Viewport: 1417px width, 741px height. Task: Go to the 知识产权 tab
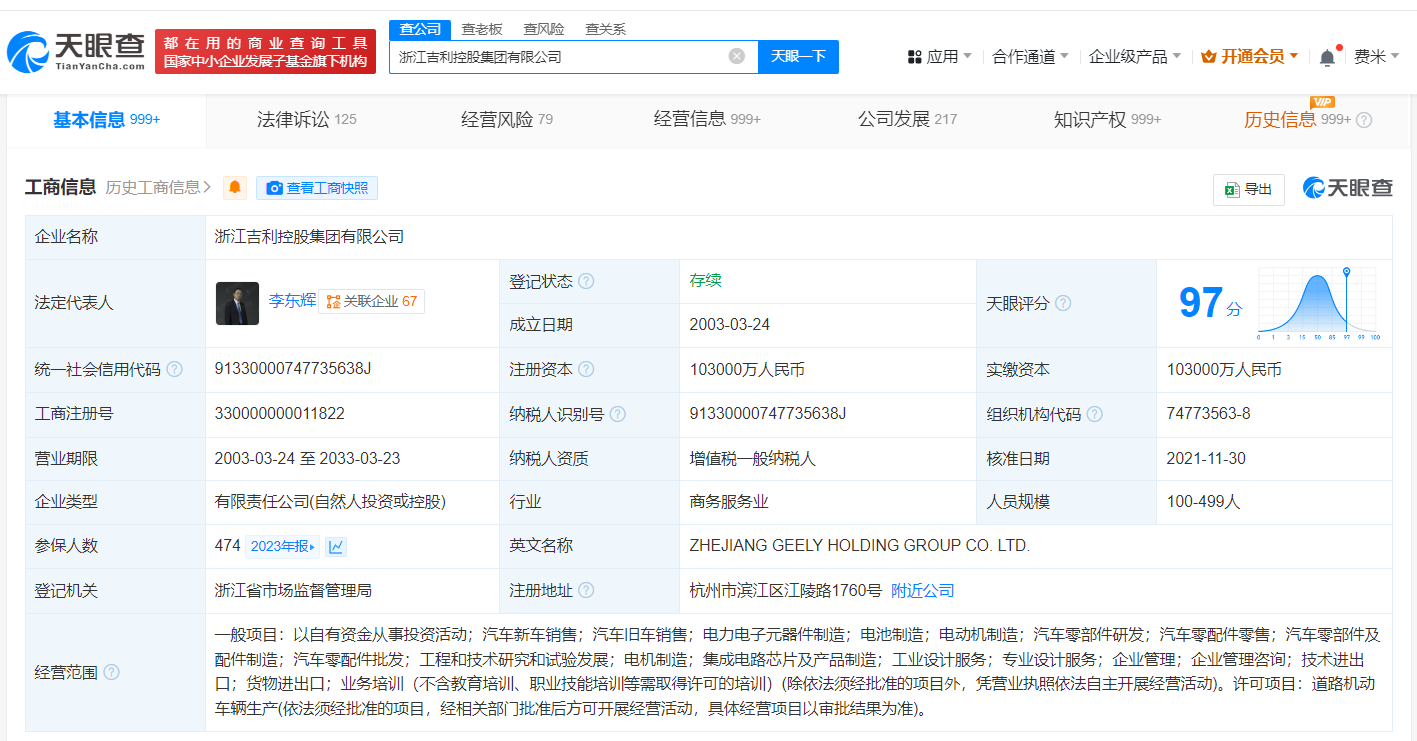tap(1107, 120)
